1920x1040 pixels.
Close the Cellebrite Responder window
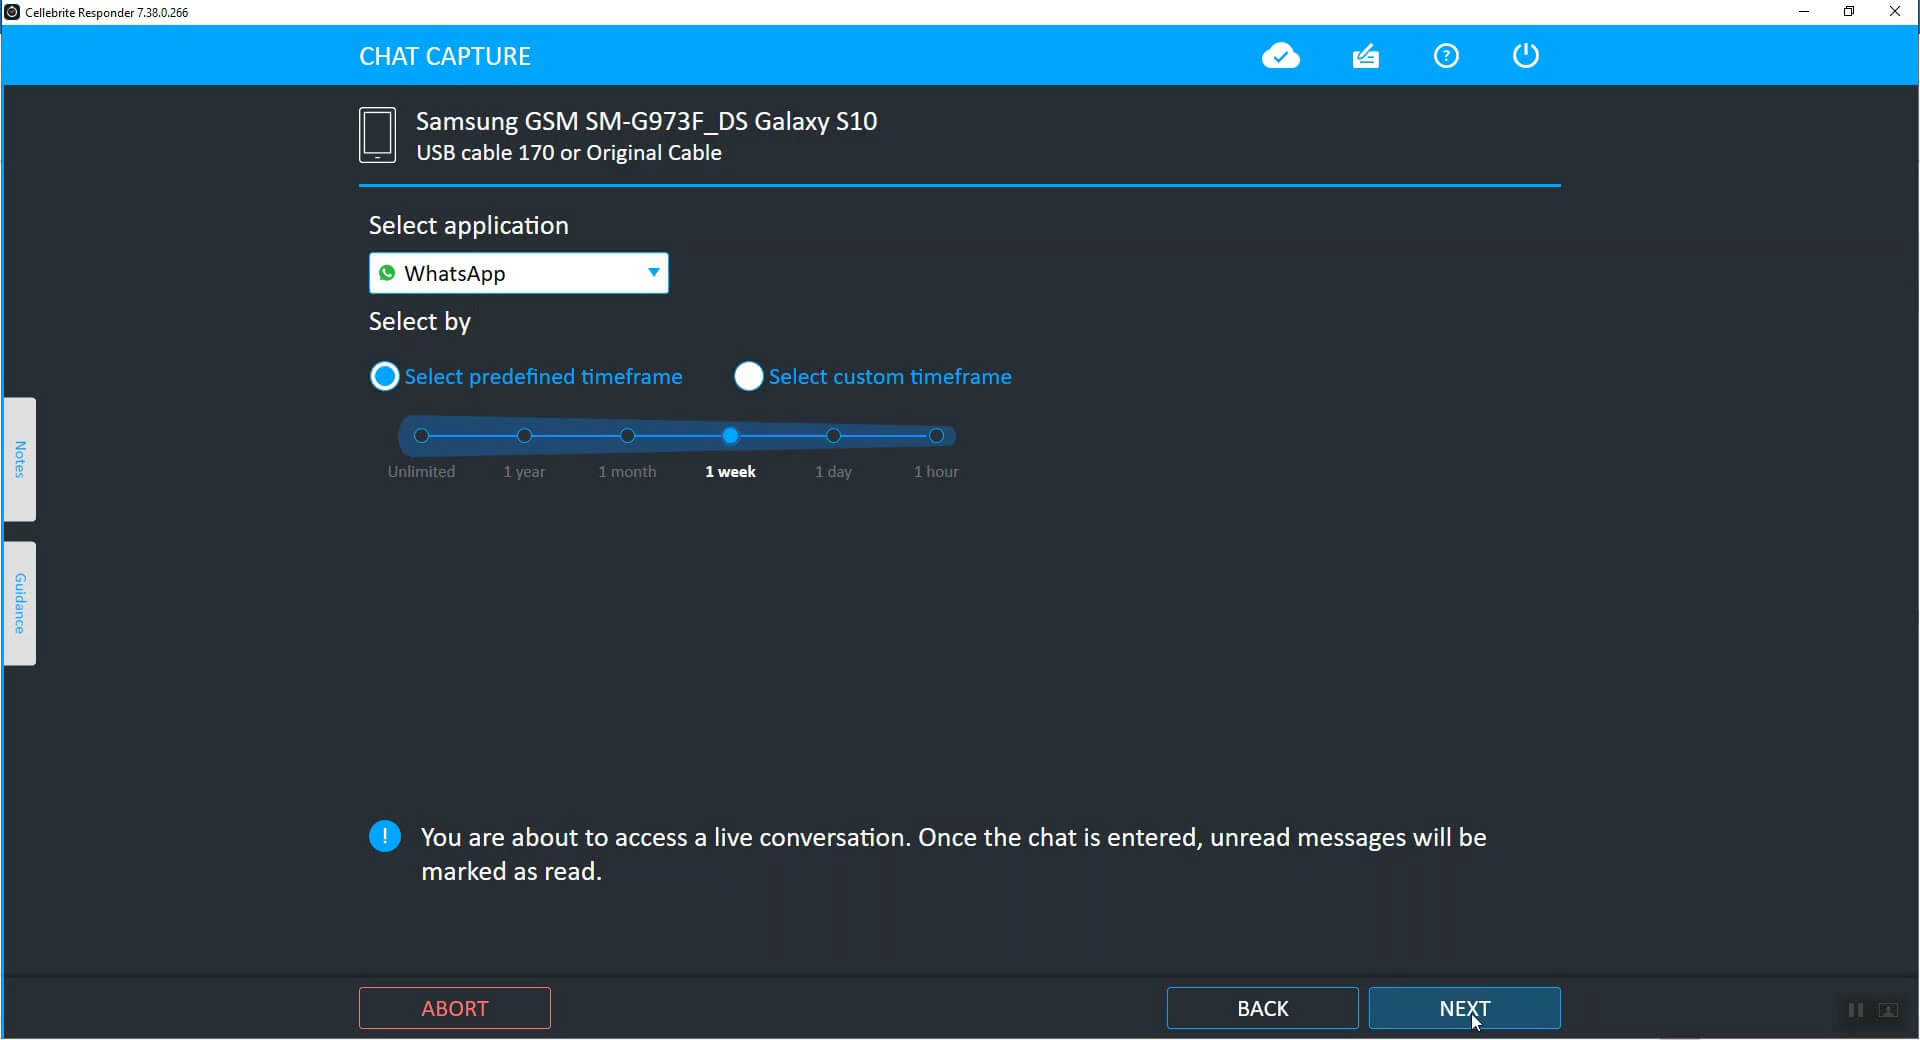pos(1895,12)
